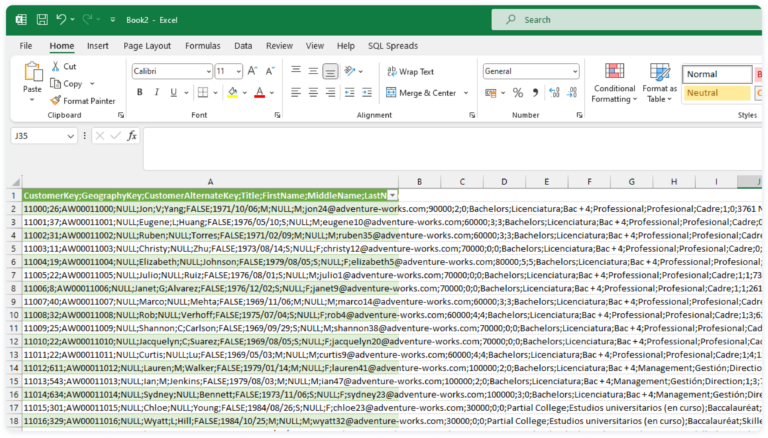The width and height of the screenshot is (768, 438).
Task: Expand the Name Box dropdown arrow
Action: (71, 136)
